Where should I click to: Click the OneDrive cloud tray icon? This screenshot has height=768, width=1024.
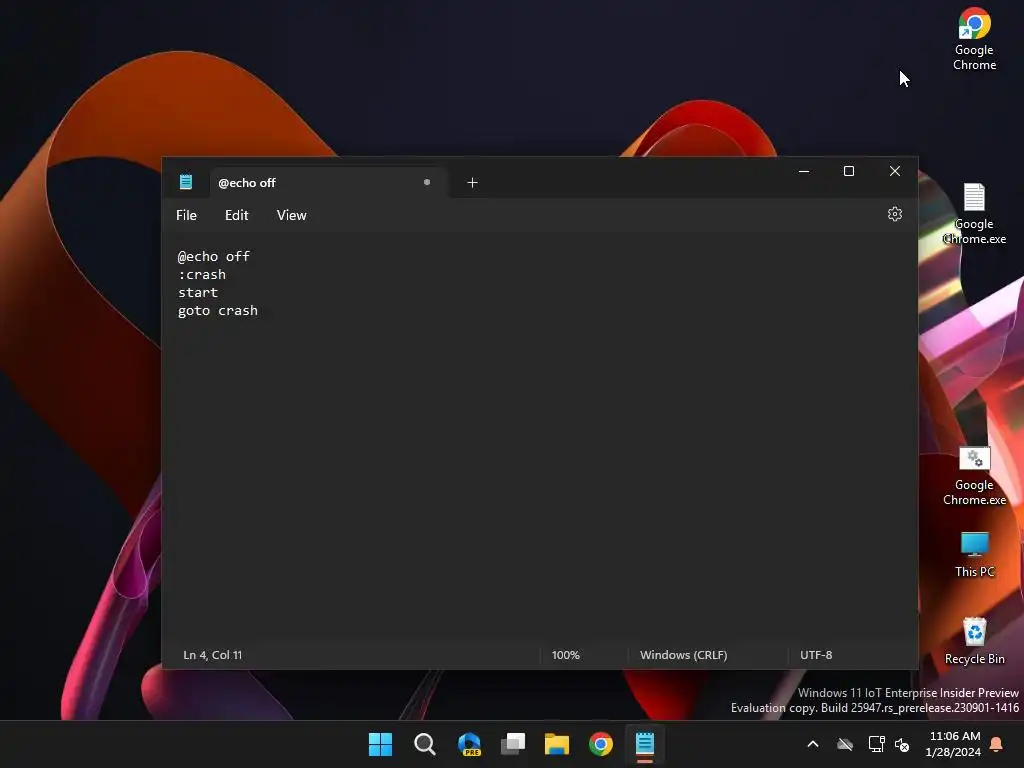[x=845, y=744]
